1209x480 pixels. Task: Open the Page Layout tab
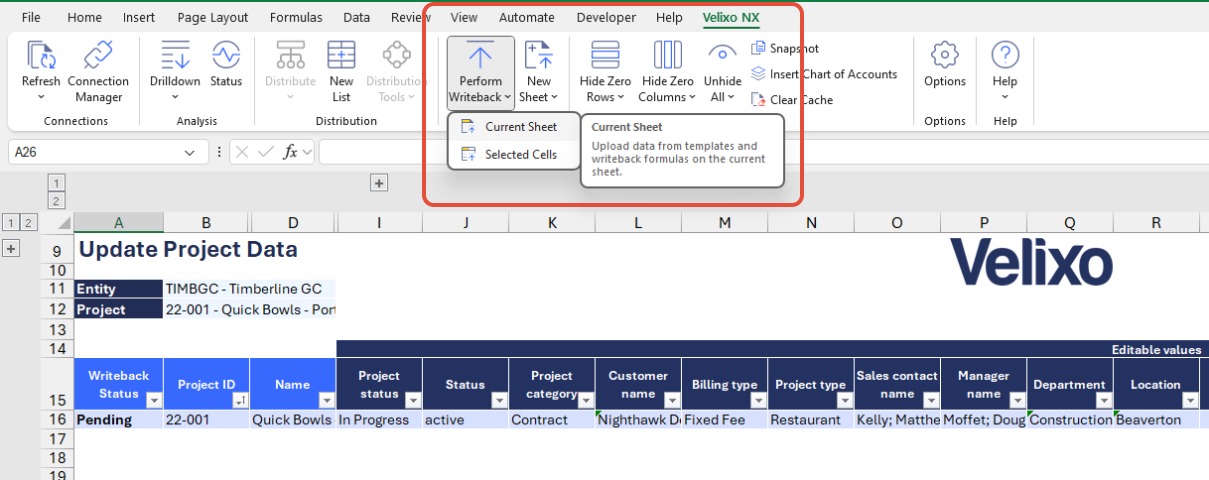(213, 17)
